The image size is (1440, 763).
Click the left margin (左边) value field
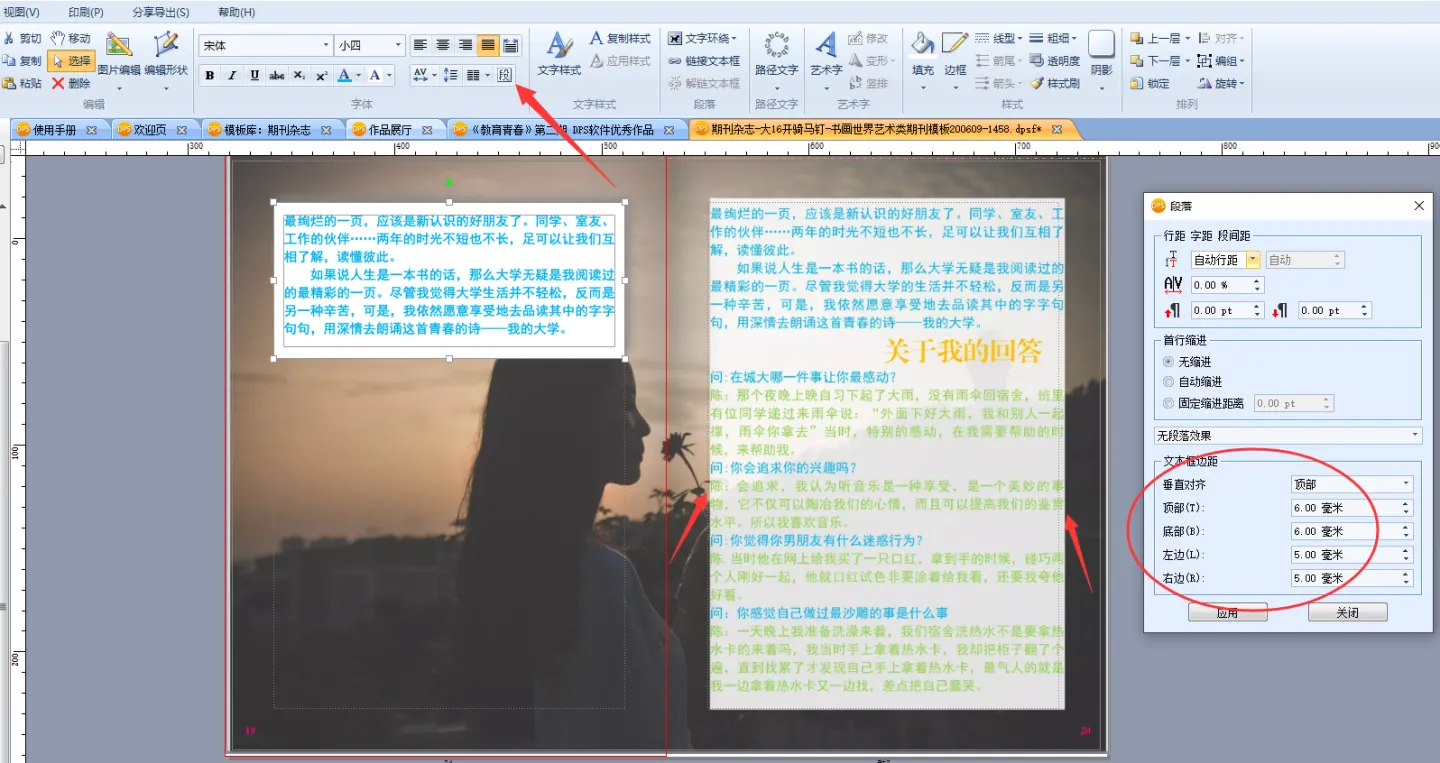1351,555
